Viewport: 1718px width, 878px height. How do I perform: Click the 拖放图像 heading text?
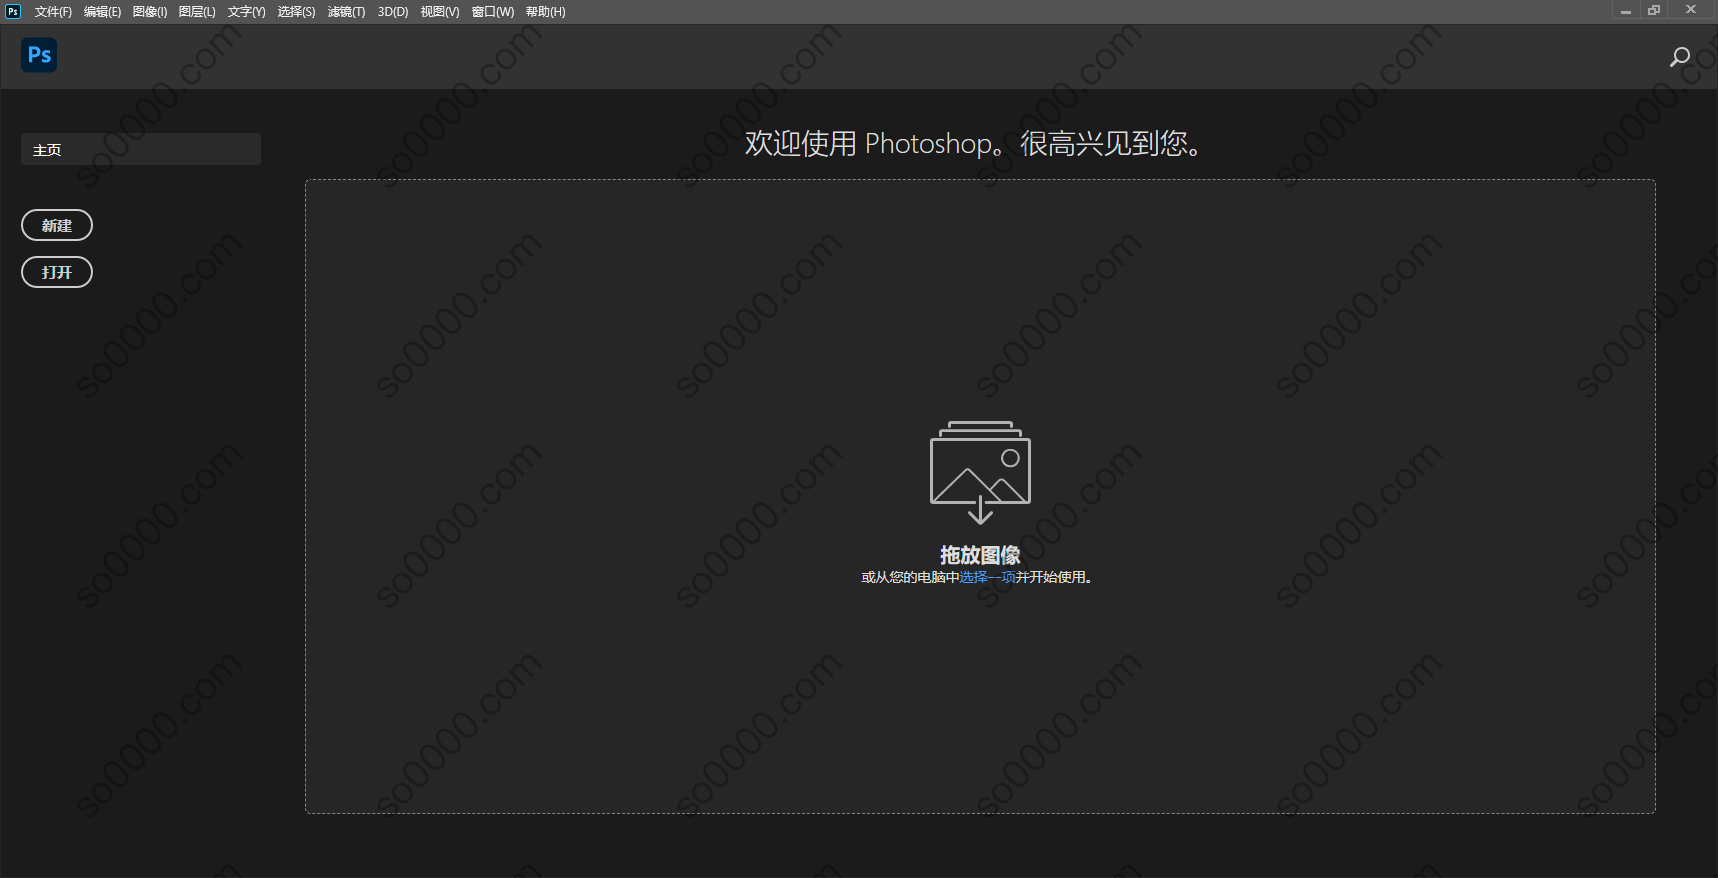980,555
